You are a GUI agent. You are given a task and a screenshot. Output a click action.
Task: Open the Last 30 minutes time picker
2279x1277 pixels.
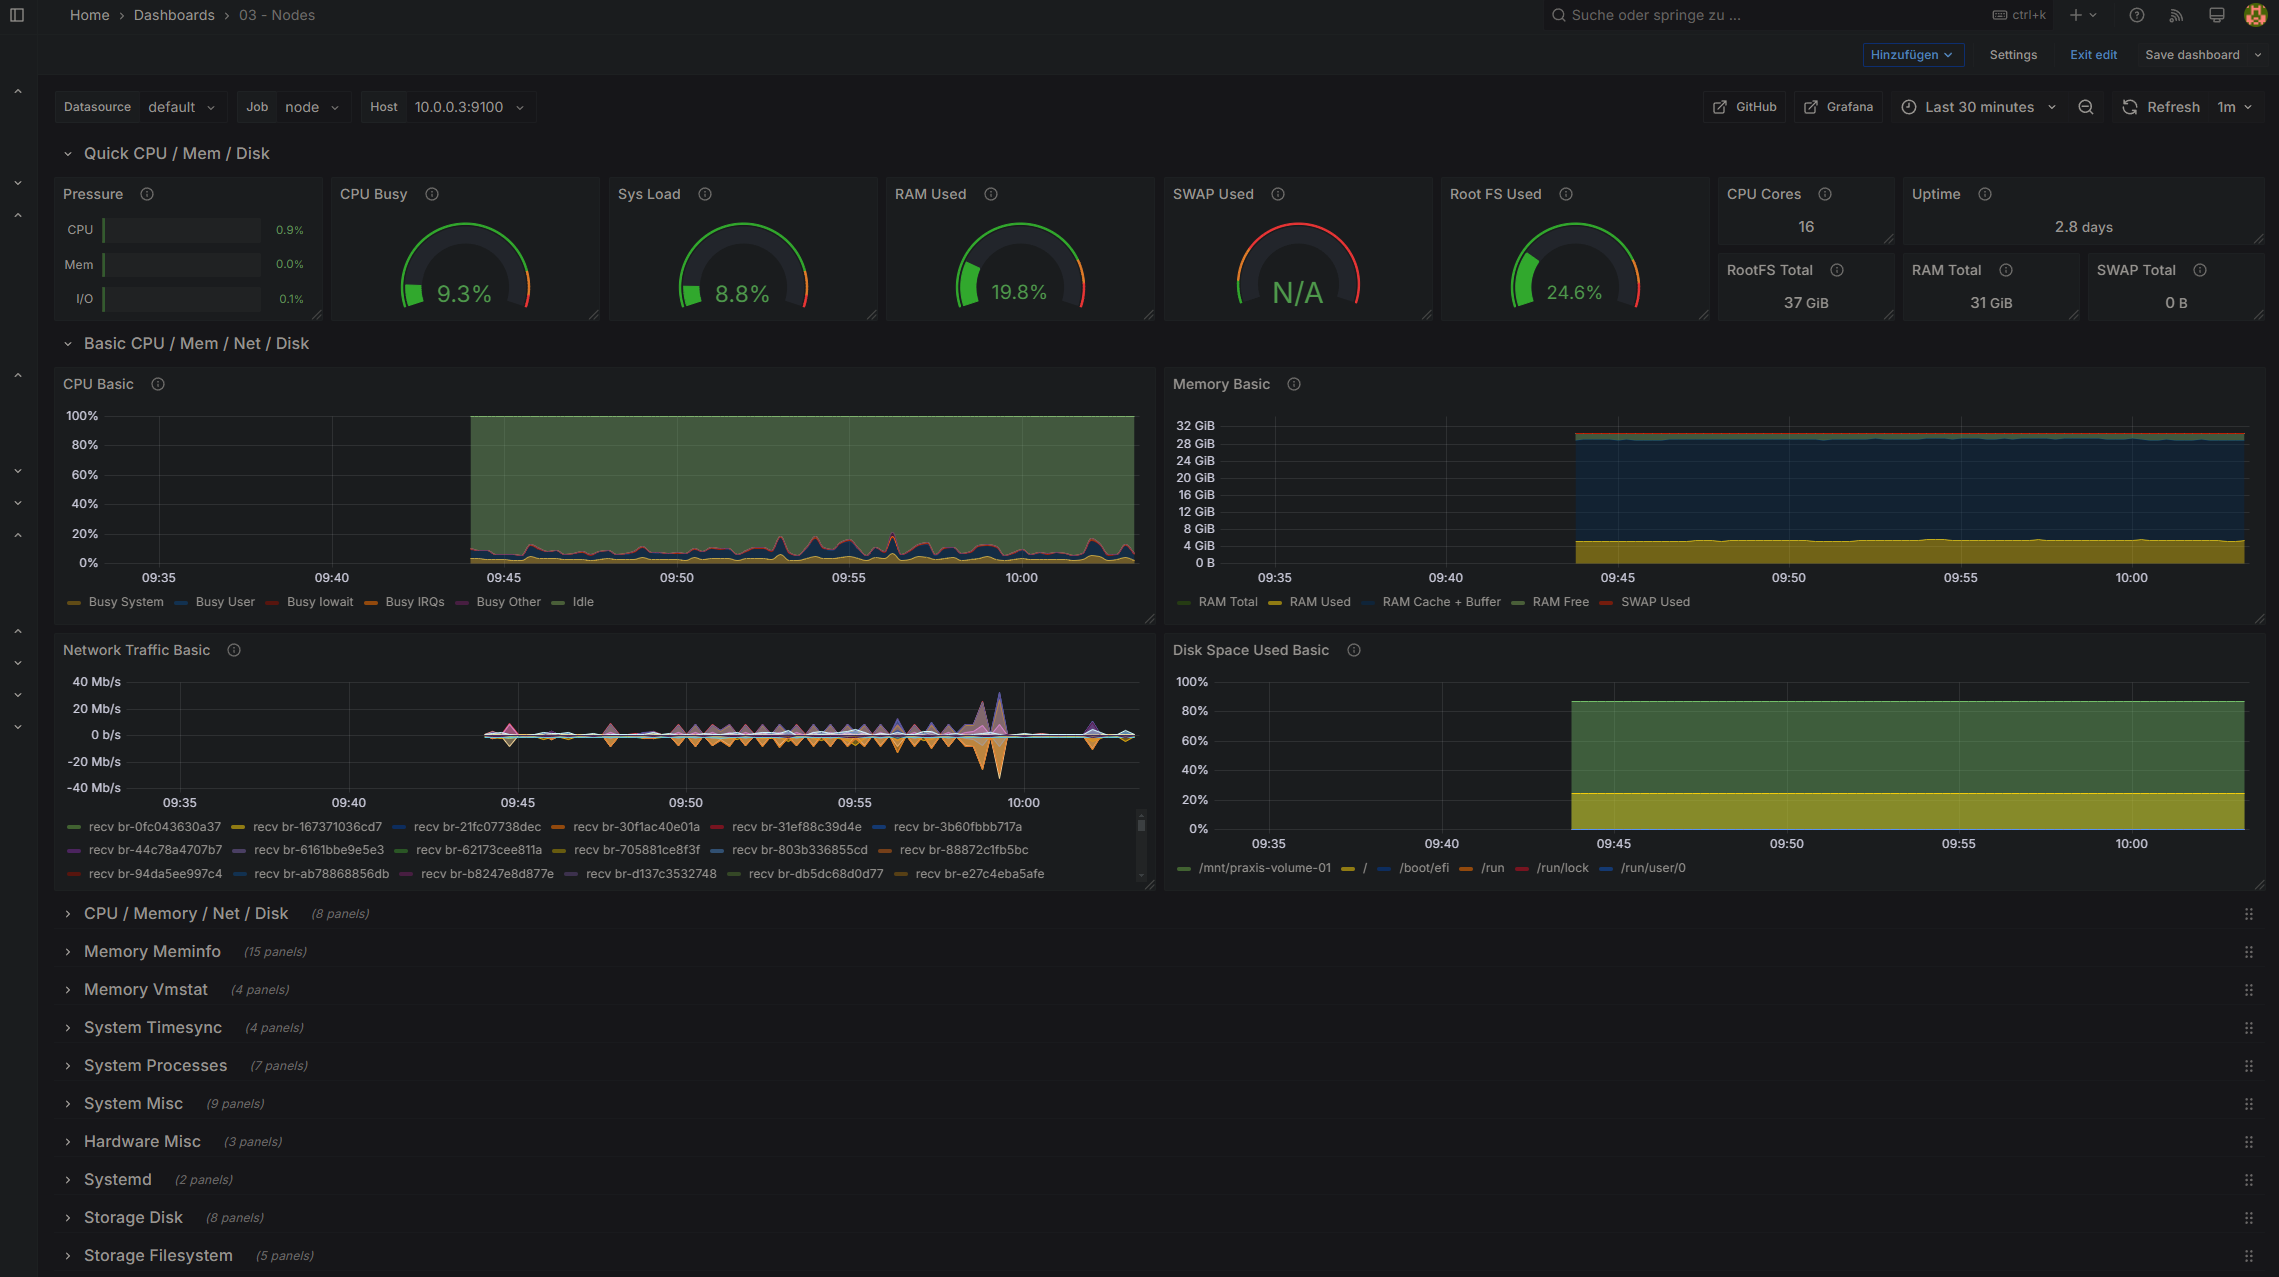click(x=1979, y=107)
